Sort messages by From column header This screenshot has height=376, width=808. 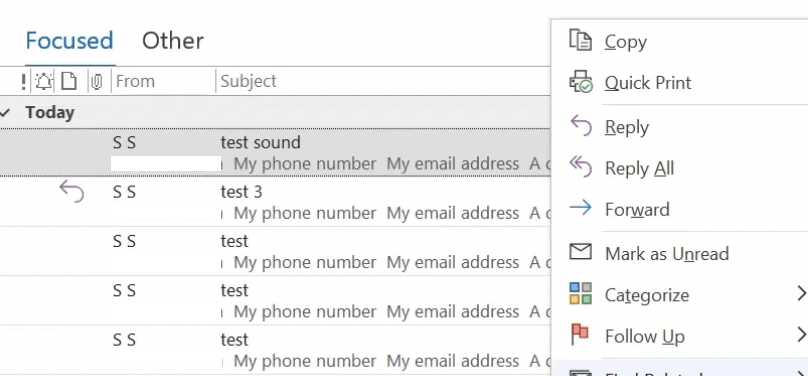135,81
